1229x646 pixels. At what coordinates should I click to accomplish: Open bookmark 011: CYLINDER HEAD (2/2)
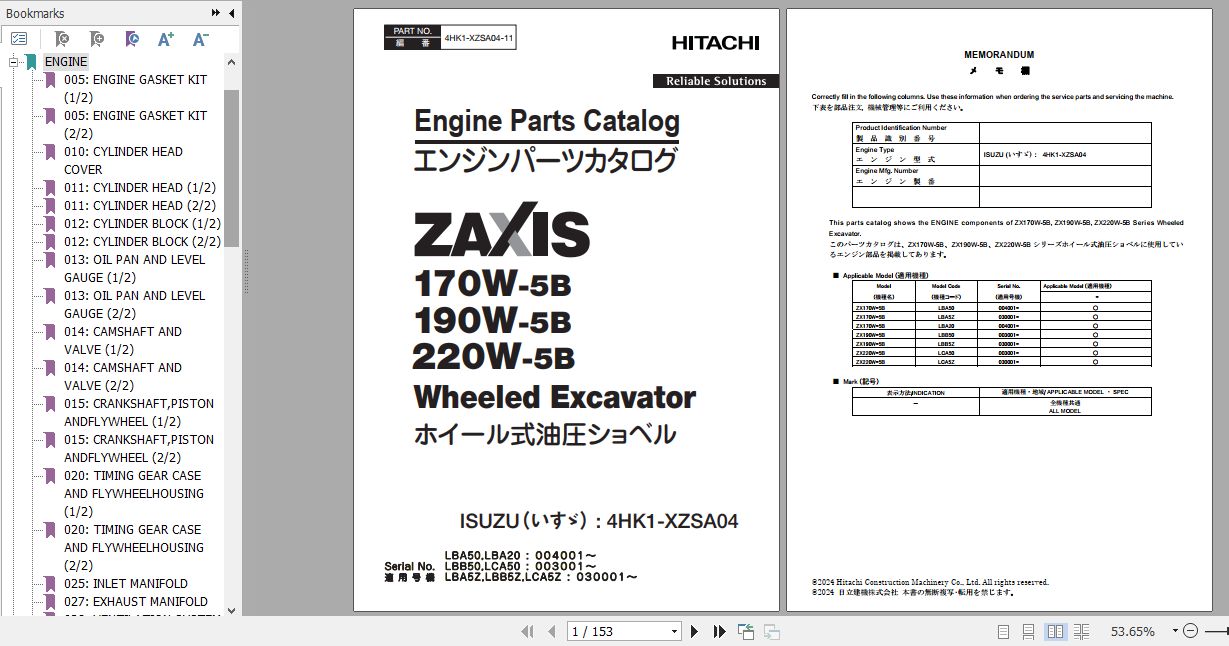[140, 206]
